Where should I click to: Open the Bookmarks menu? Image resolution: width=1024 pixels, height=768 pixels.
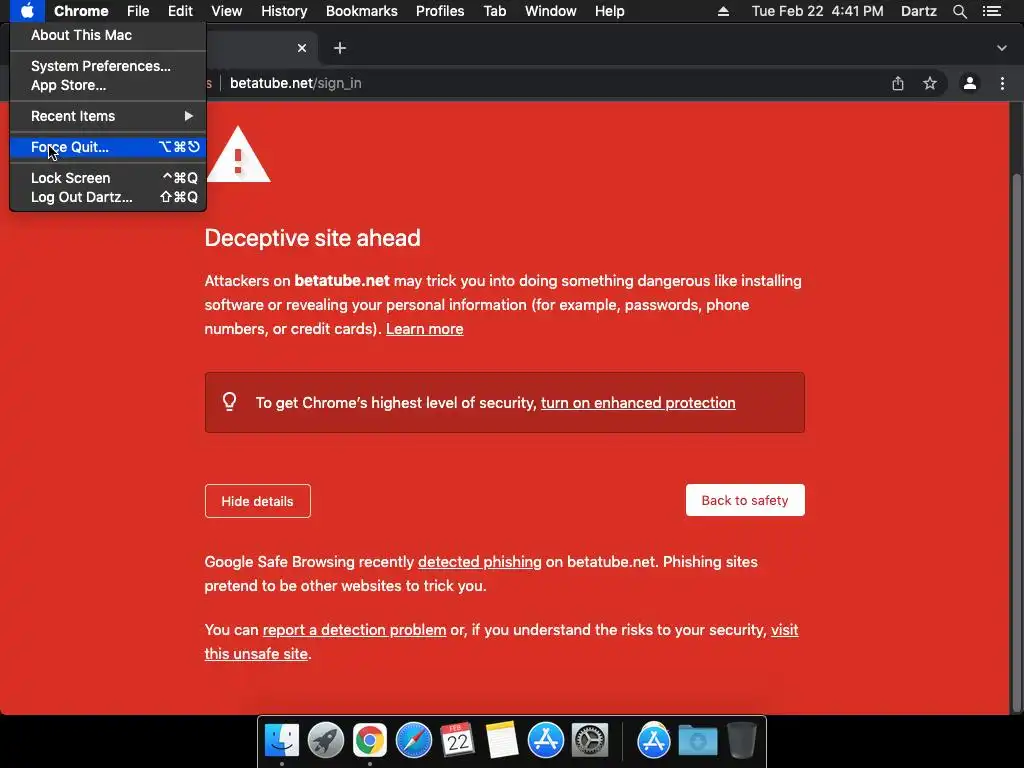coord(362,11)
